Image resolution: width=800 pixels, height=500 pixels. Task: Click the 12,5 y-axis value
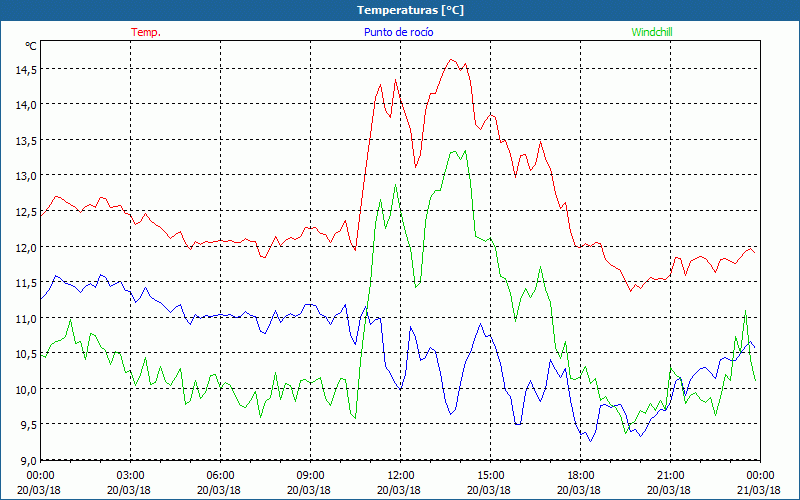click(26, 212)
